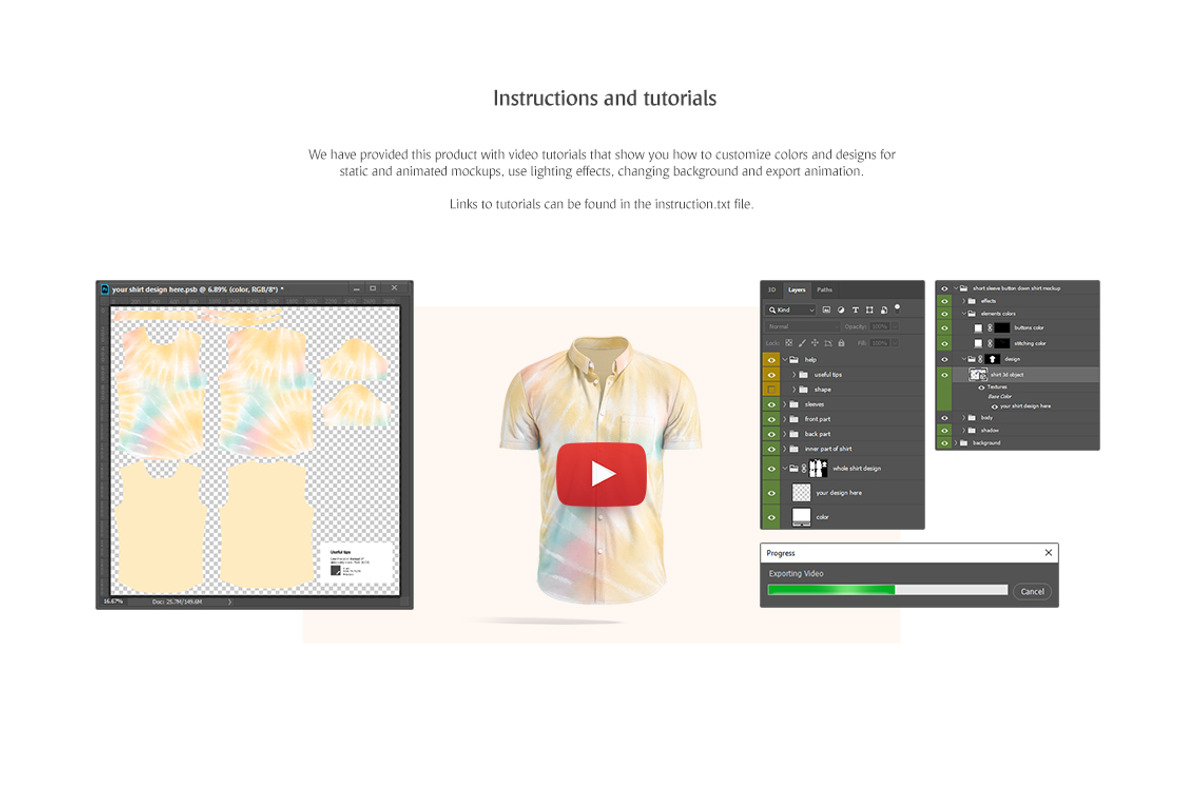This screenshot has width=1200, height=800.
Task: Enable the type layer filter icon
Action: pos(855,310)
